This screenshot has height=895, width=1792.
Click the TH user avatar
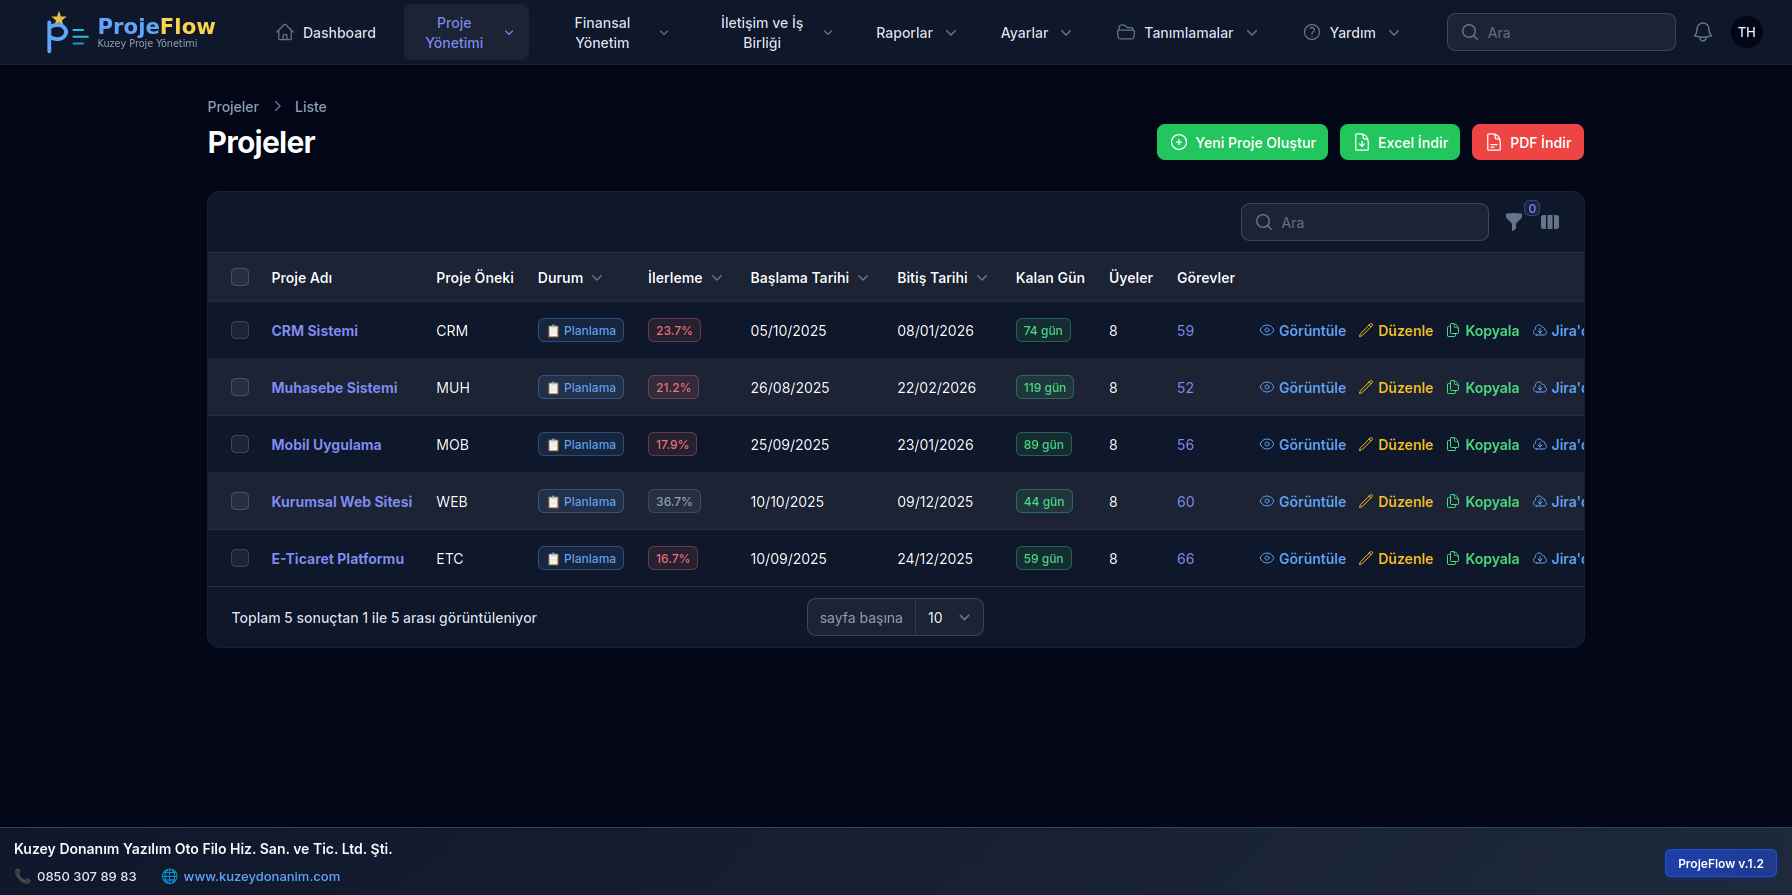1746,32
